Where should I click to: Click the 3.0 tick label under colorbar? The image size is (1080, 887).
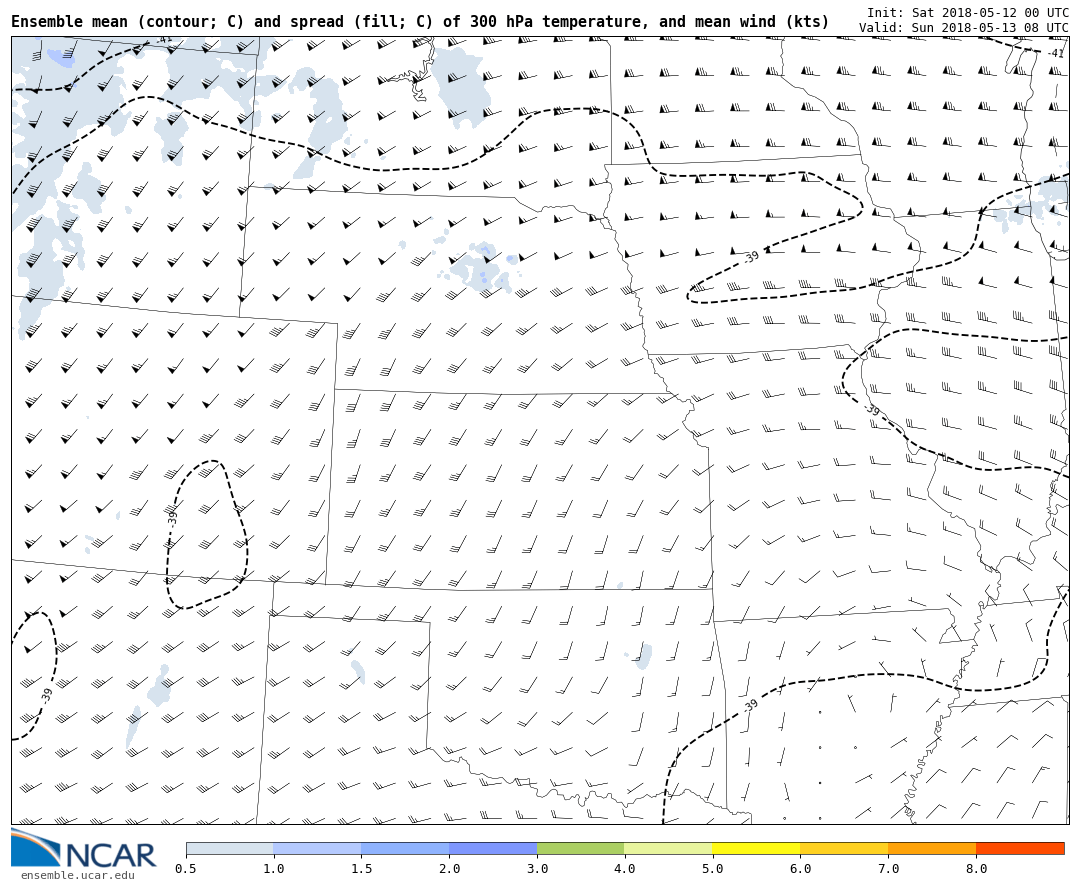[537, 869]
